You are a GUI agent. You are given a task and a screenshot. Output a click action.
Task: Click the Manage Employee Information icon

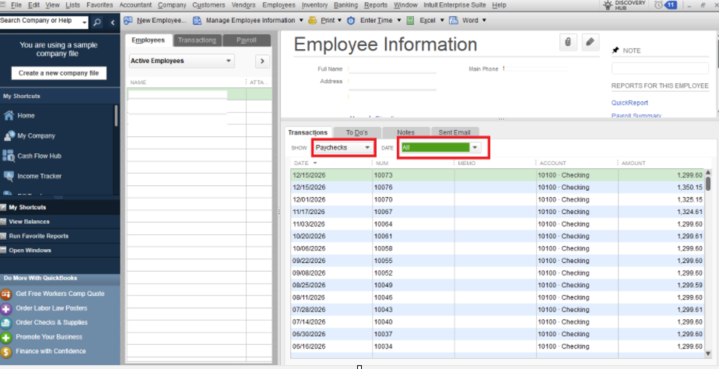[197, 21]
